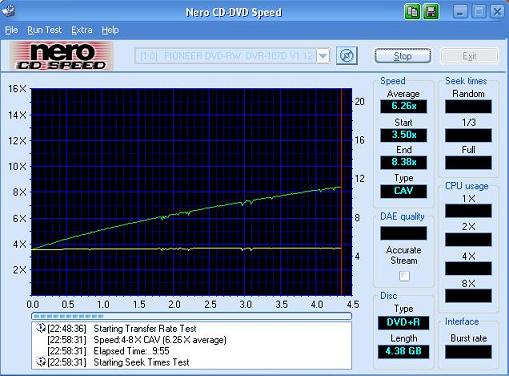This screenshot has height=376, width=509.
Task: Minimize the Nero CD-DVD Speed window
Action: [x=460, y=12]
